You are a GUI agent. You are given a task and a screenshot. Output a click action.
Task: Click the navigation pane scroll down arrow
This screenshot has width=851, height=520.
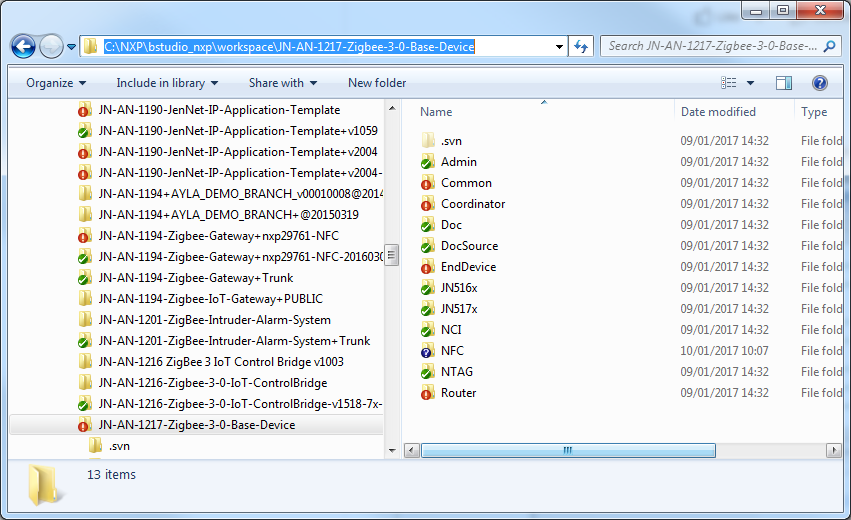click(x=392, y=451)
